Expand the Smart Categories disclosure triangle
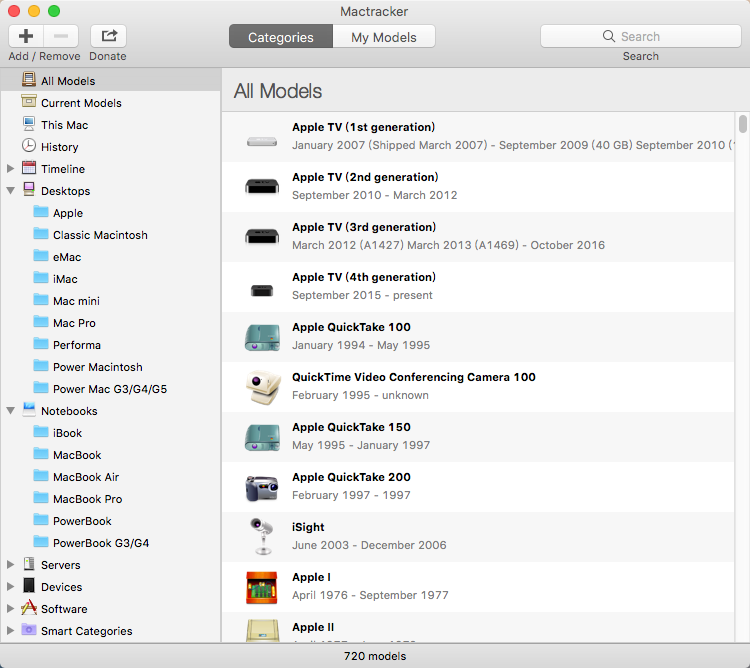Image resolution: width=750 pixels, height=668 pixels. (x=11, y=630)
